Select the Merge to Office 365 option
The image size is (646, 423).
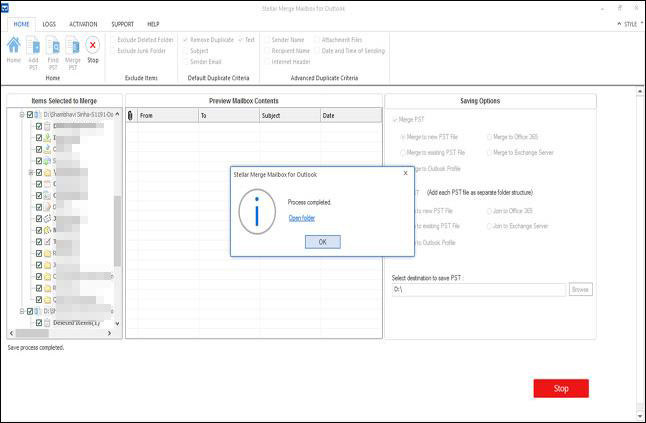[x=489, y=136]
